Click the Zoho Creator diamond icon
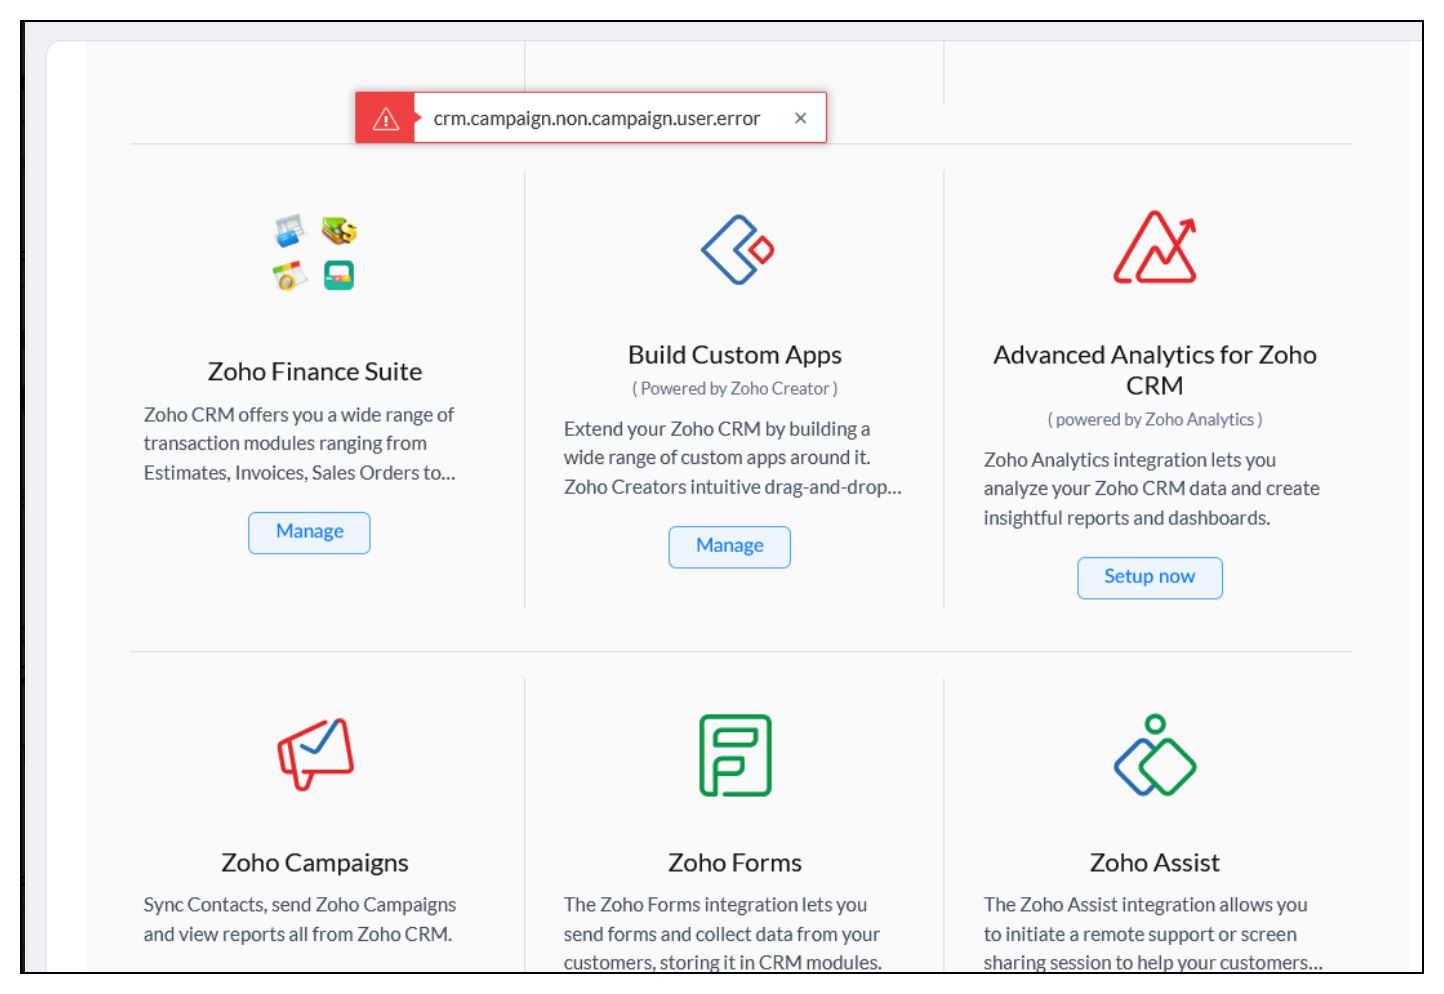1444x994 pixels. pos(737,250)
